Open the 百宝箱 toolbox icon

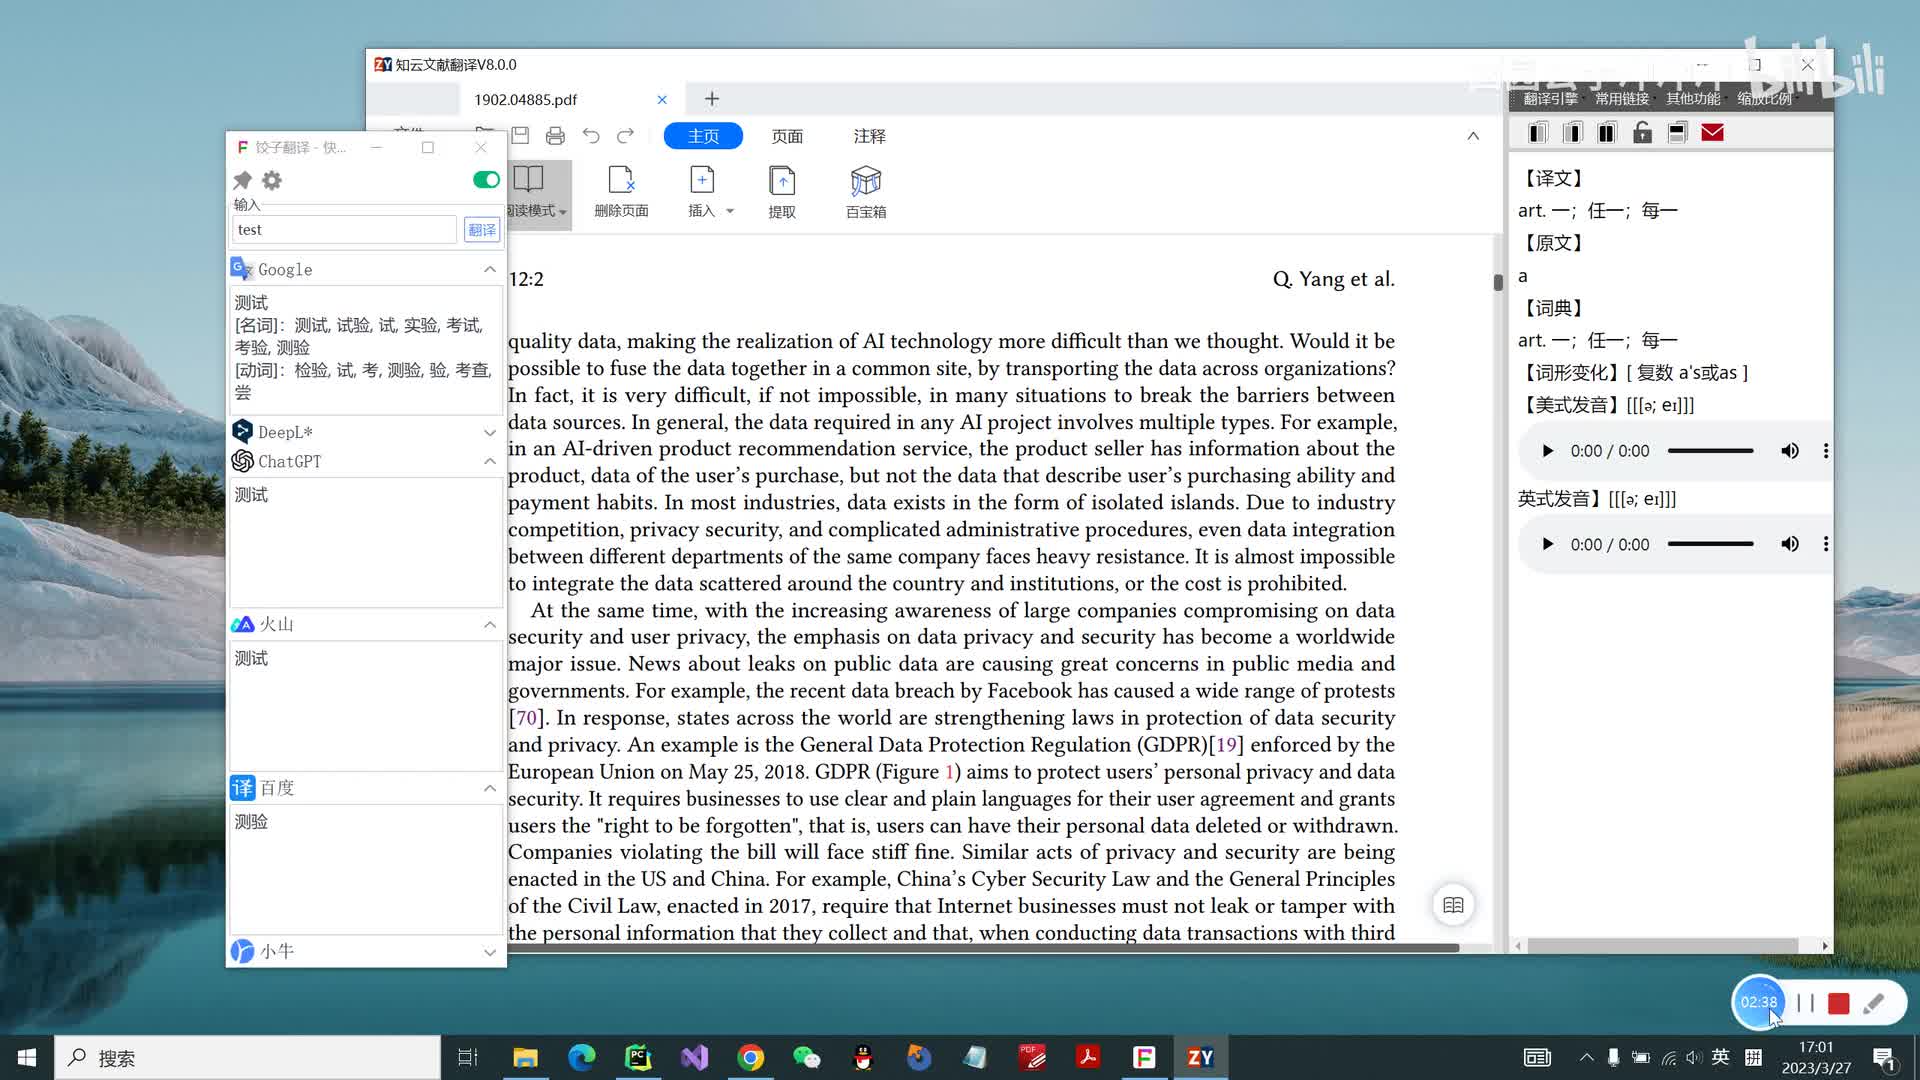coord(865,181)
